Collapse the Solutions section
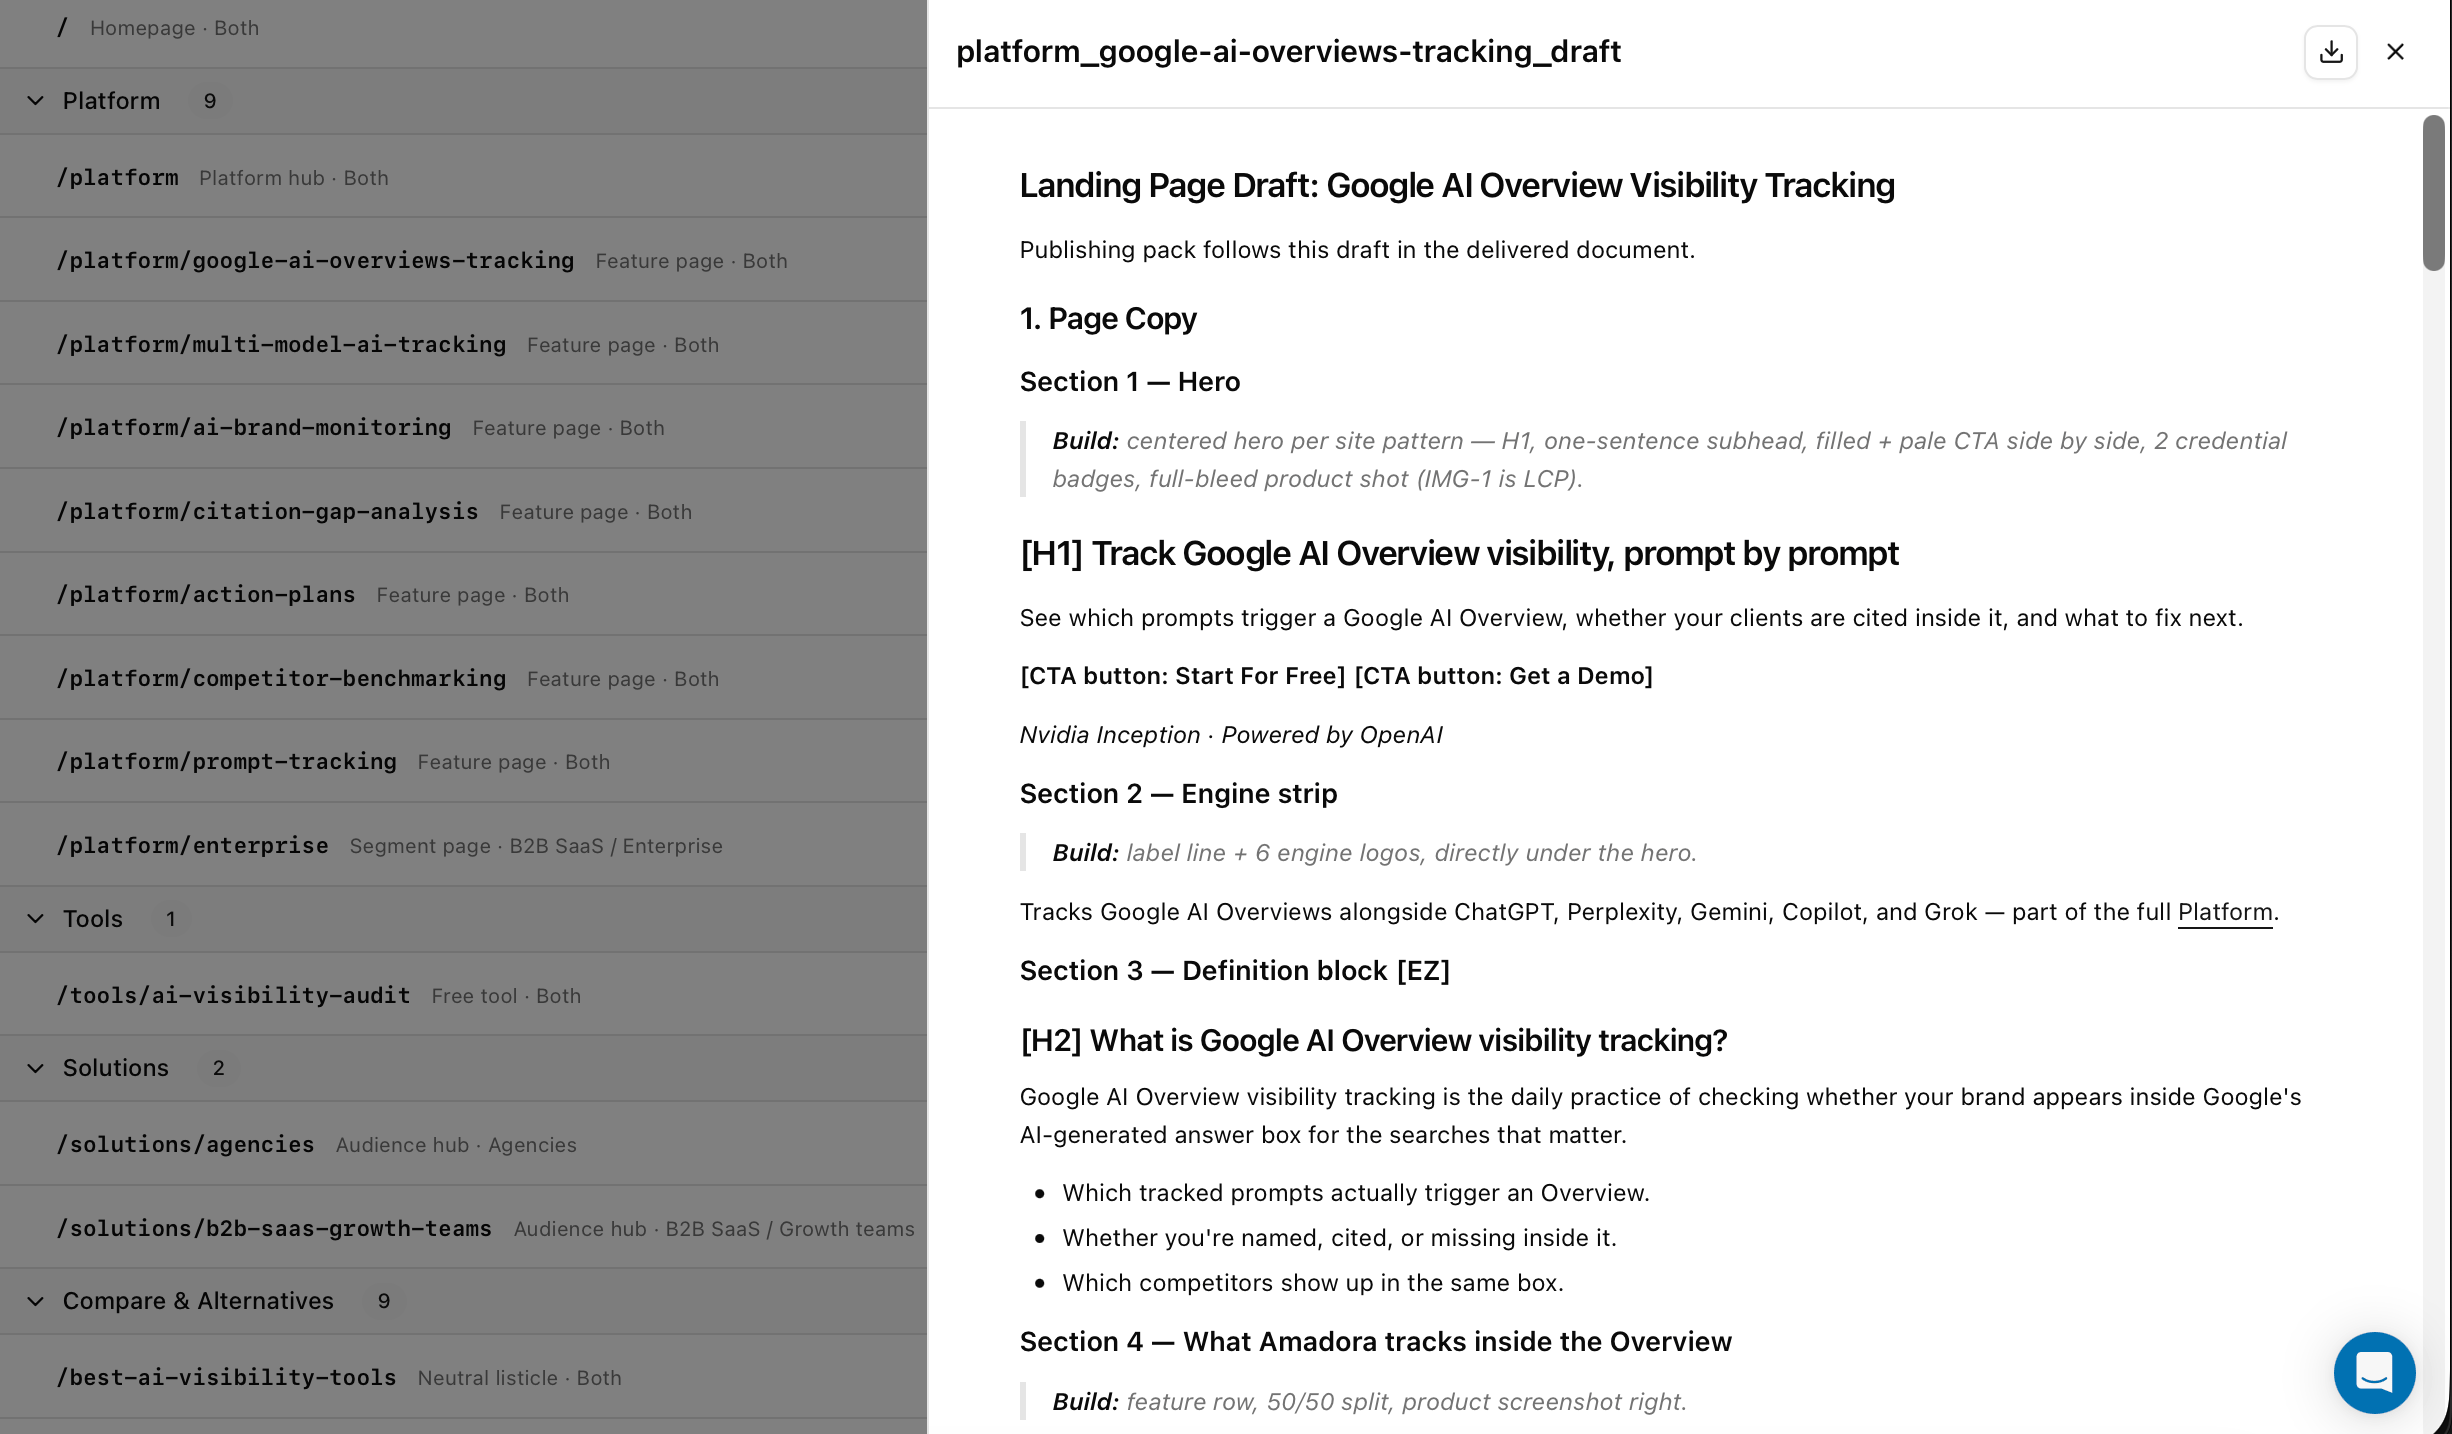 36,1068
